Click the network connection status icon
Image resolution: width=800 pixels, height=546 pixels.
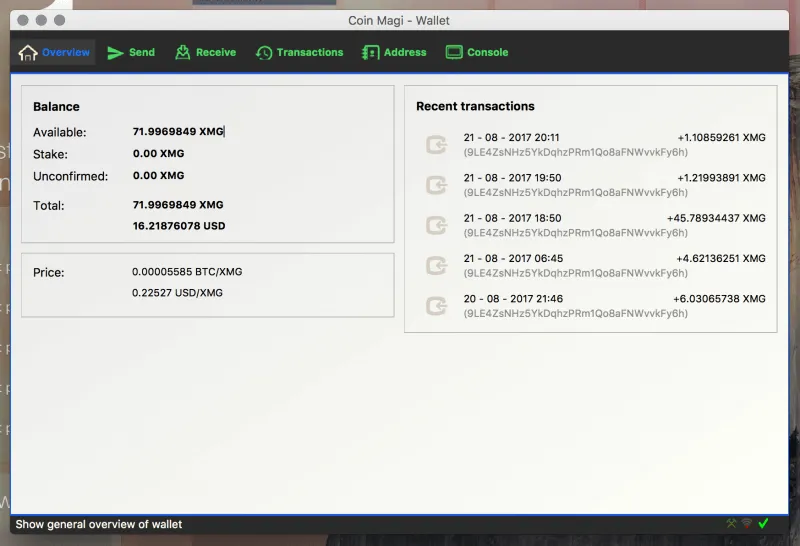pyautogui.click(x=746, y=523)
